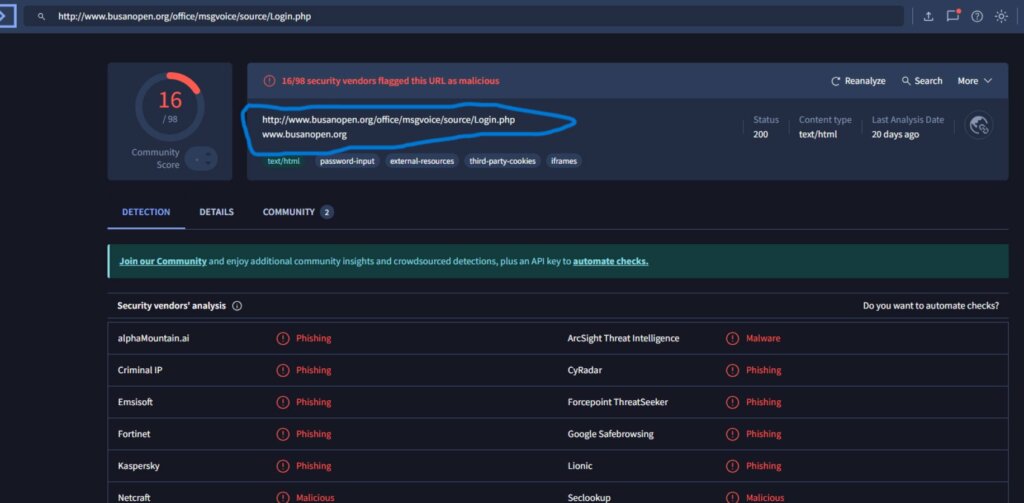Click the globe link icon beside analysis date
Image resolution: width=1024 pixels, height=503 pixels.
[979, 125]
